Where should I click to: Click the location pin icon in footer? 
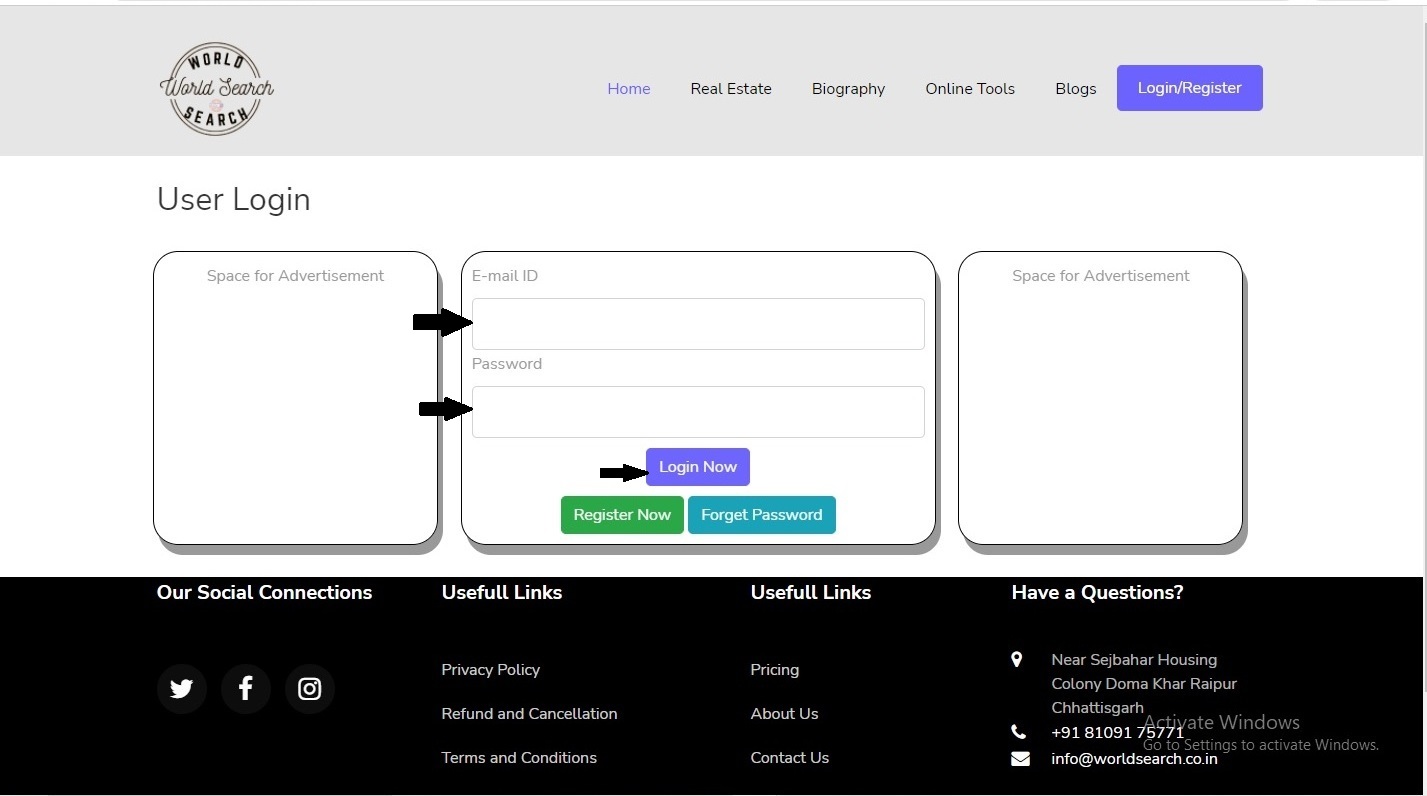click(1017, 660)
